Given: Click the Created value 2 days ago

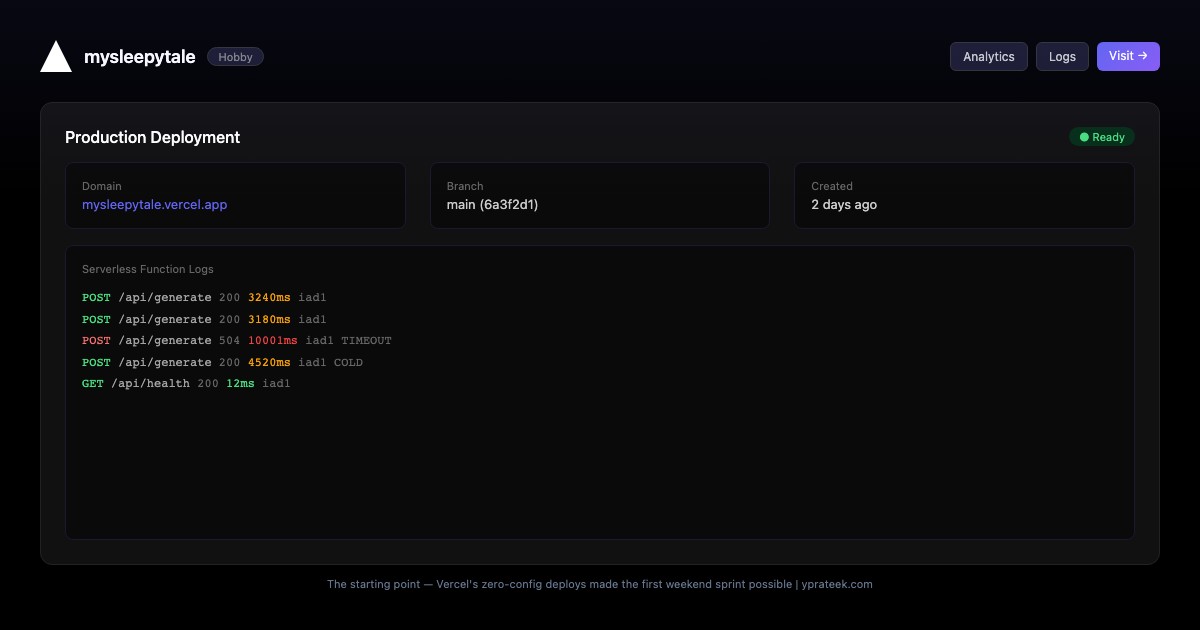Looking at the screenshot, I should (x=844, y=204).
